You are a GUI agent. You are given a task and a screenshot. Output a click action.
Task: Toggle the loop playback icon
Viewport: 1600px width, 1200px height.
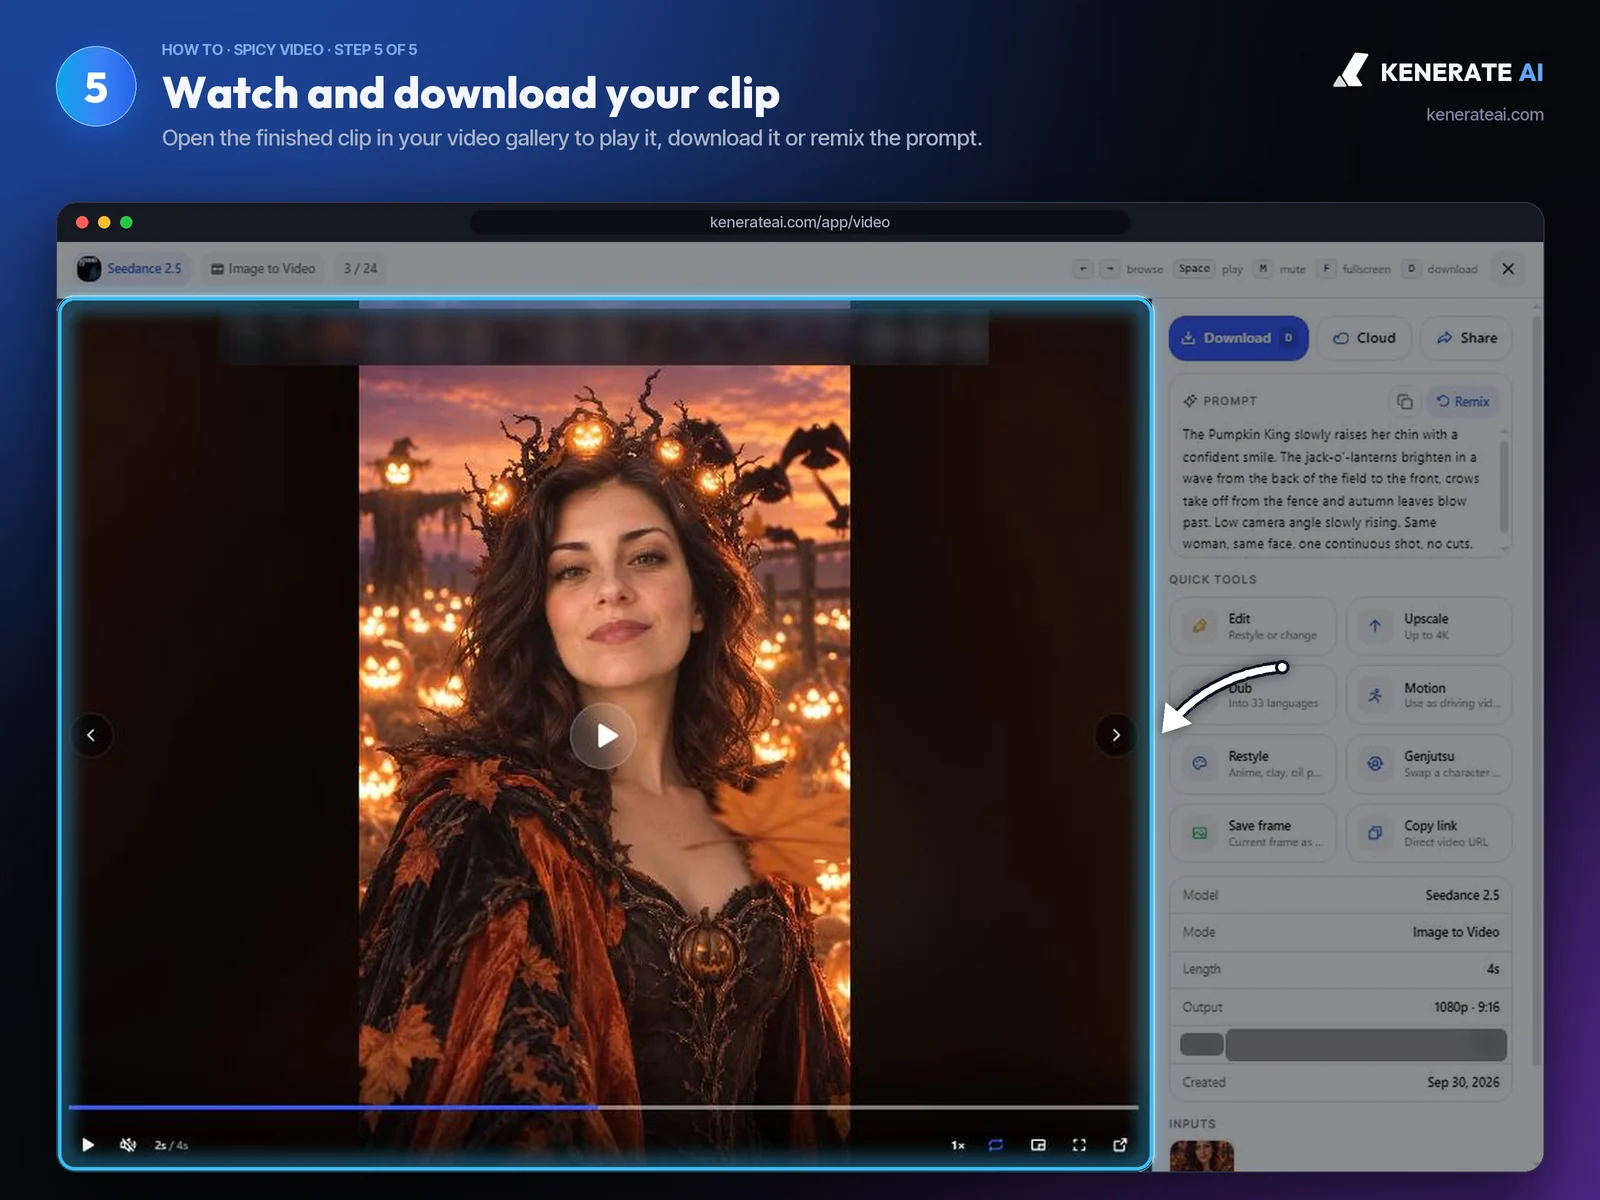(x=996, y=1145)
